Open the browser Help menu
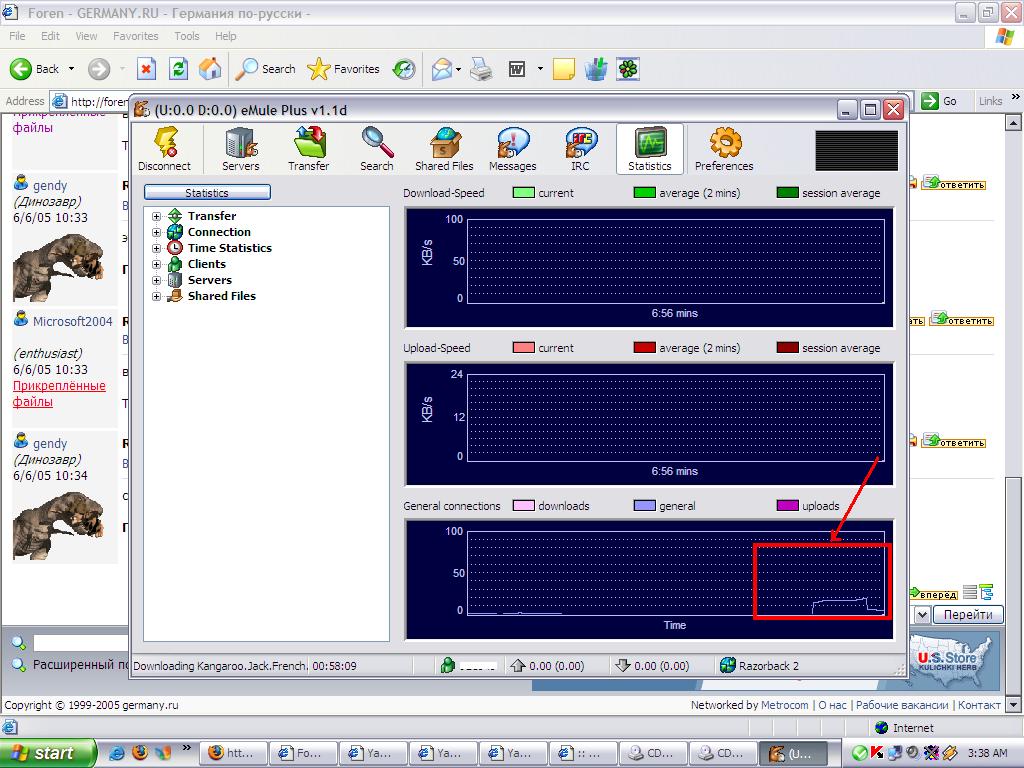 tap(225, 36)
